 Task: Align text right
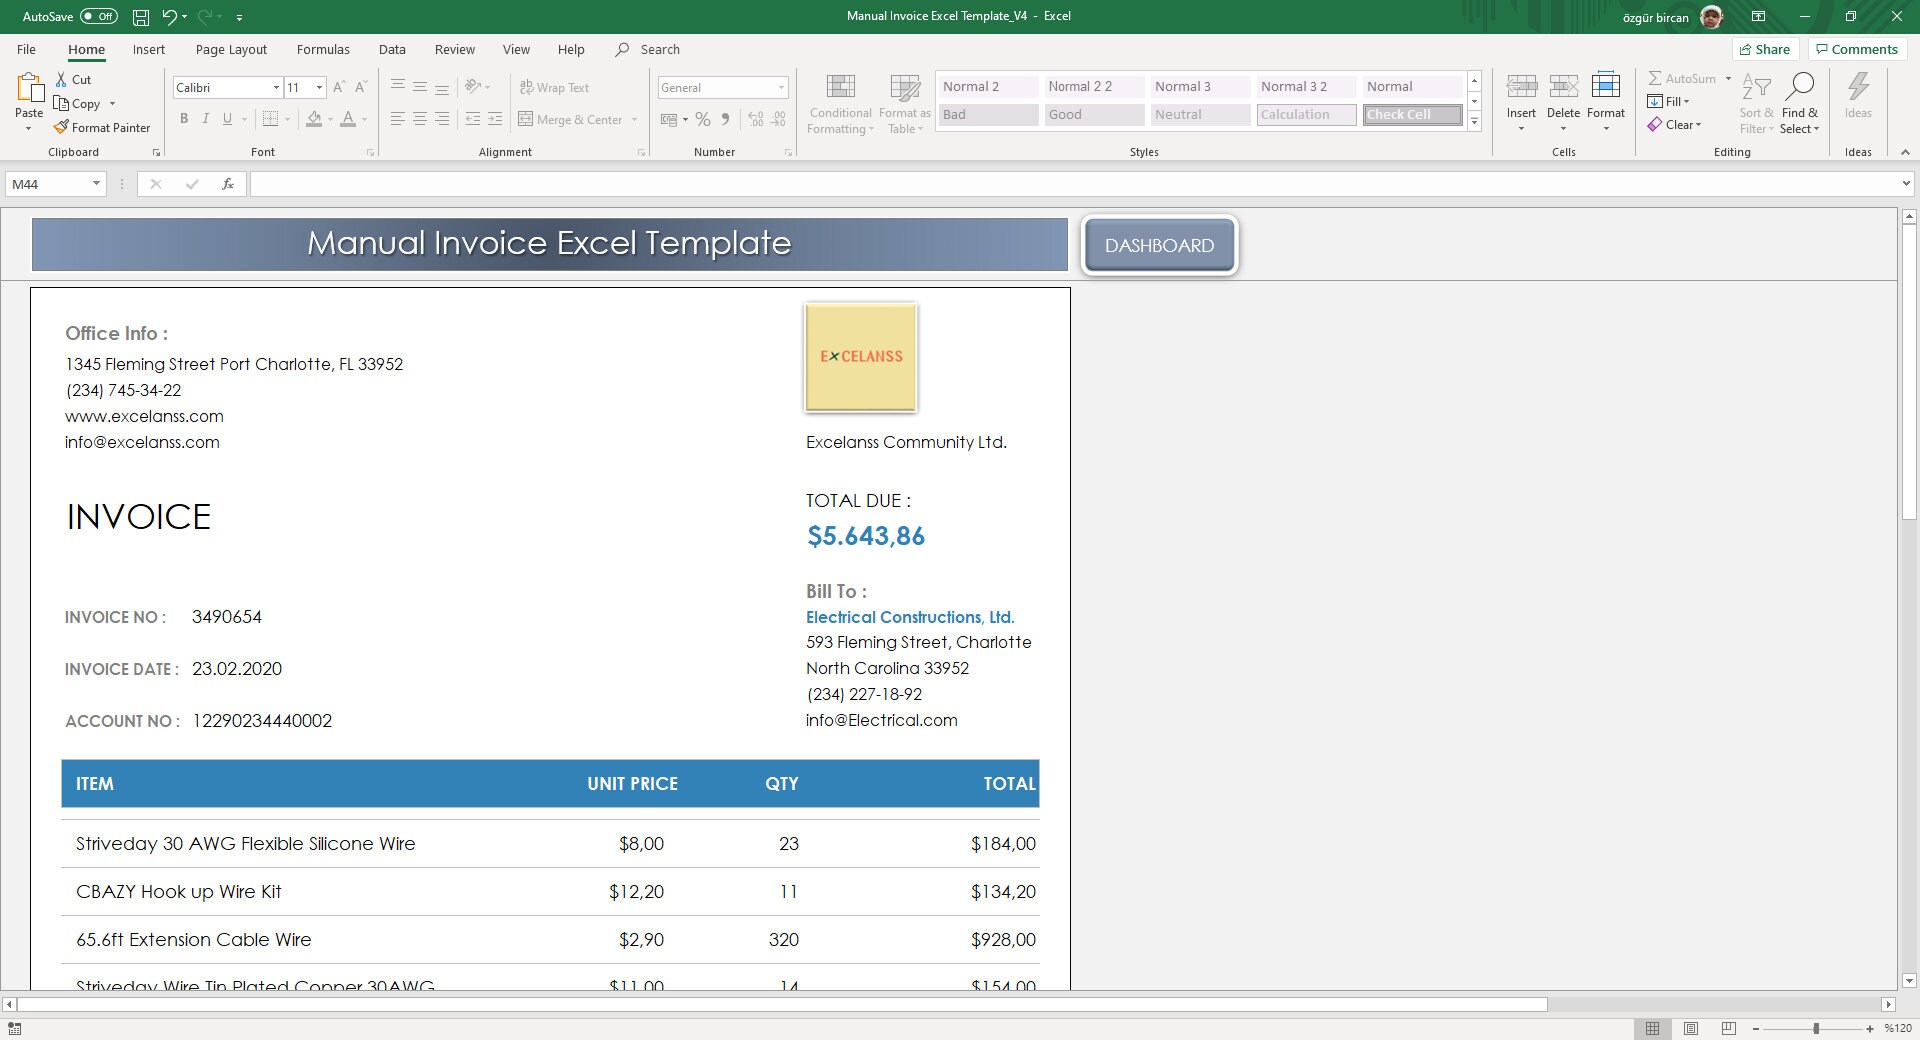click(x=442, y=119)
